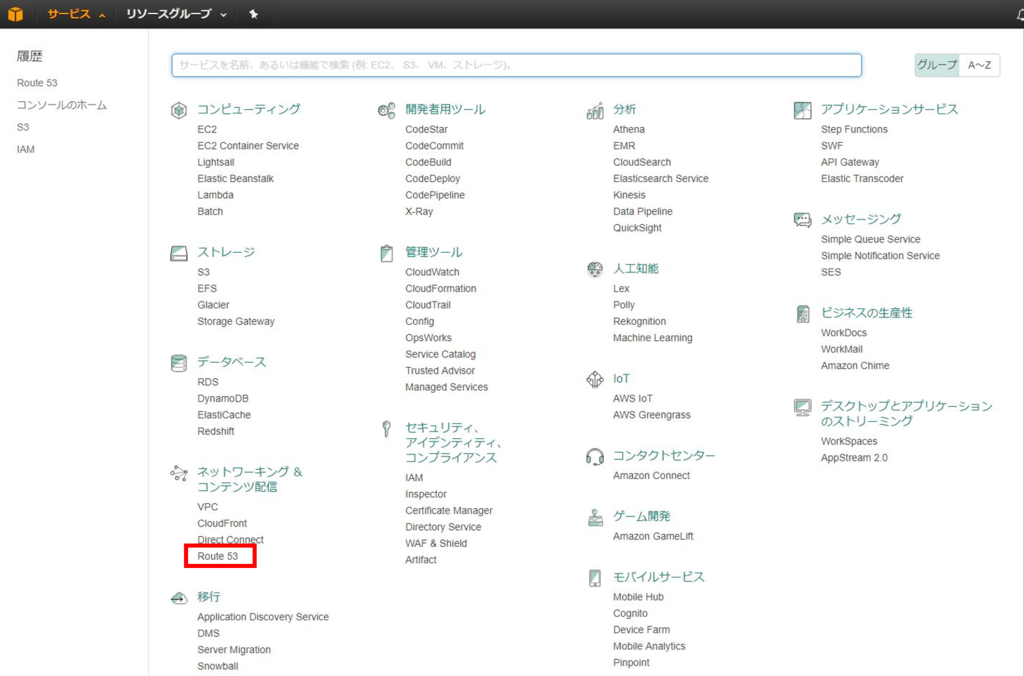Open Server Migration
Image resolution: width=1024 pixels, height=676 pixels.
tap(234, 650)
